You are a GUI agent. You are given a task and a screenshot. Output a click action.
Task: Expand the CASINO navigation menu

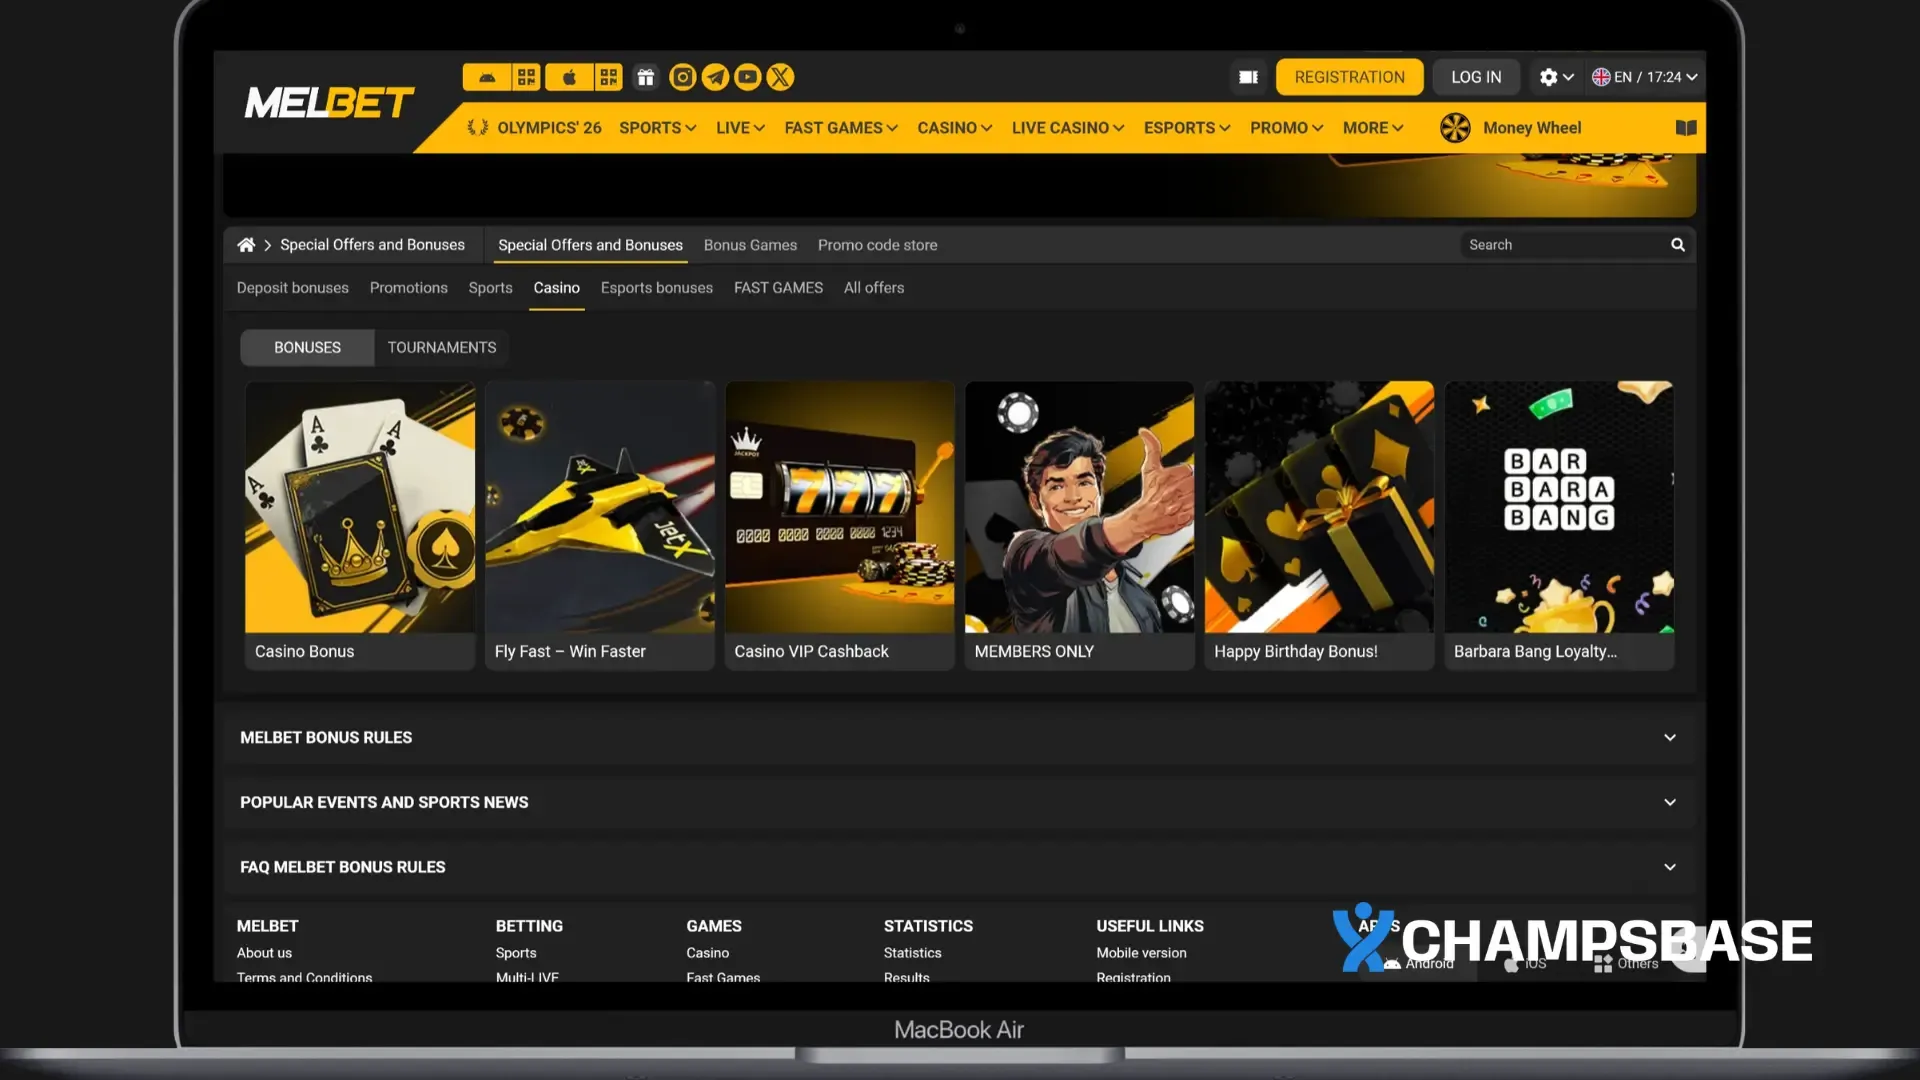pyautogui.click(x=954, y=128)
